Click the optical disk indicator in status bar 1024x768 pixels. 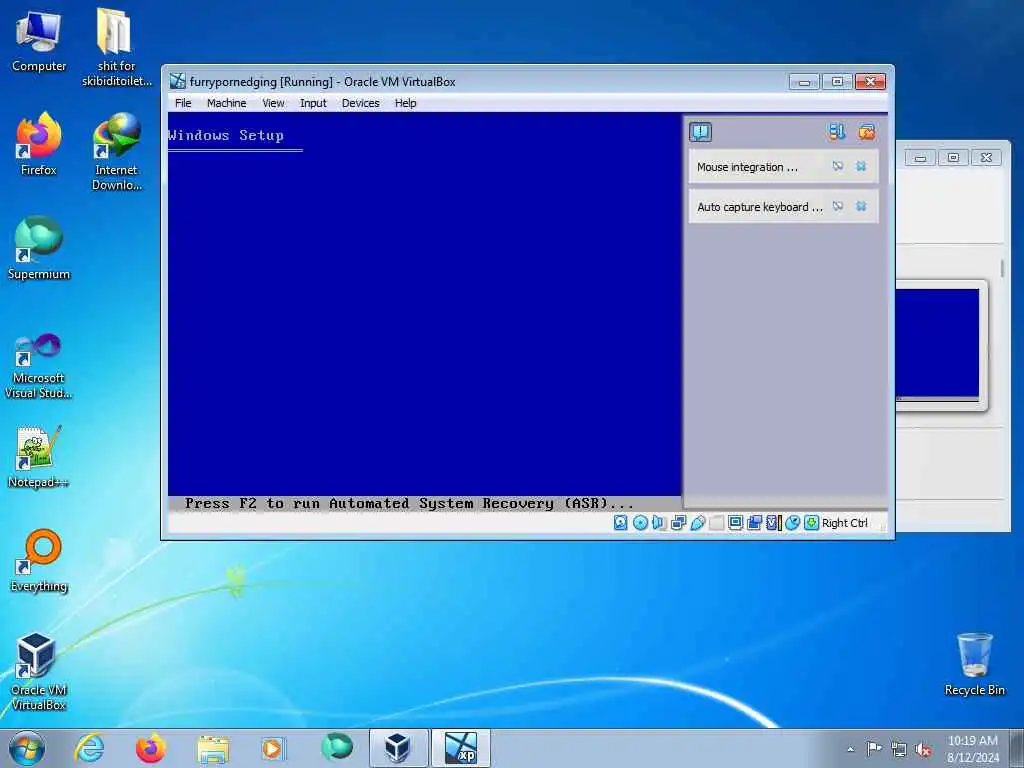tap(640, 522)
